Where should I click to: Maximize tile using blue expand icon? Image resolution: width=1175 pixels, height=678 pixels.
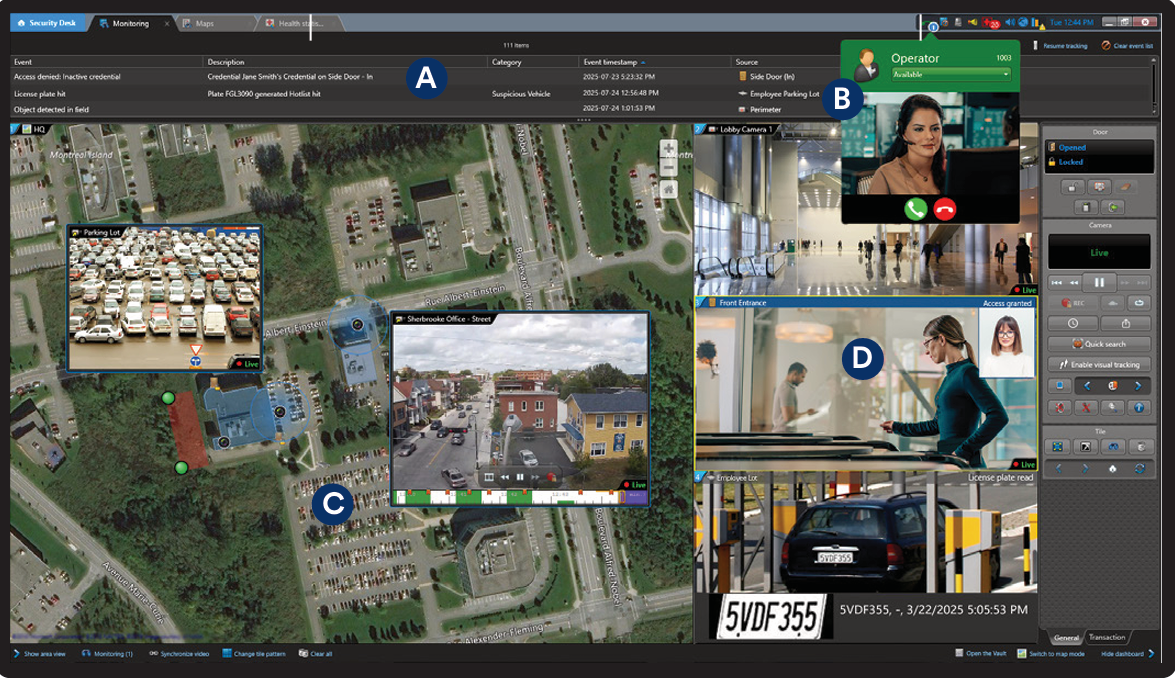(1058, 447)
